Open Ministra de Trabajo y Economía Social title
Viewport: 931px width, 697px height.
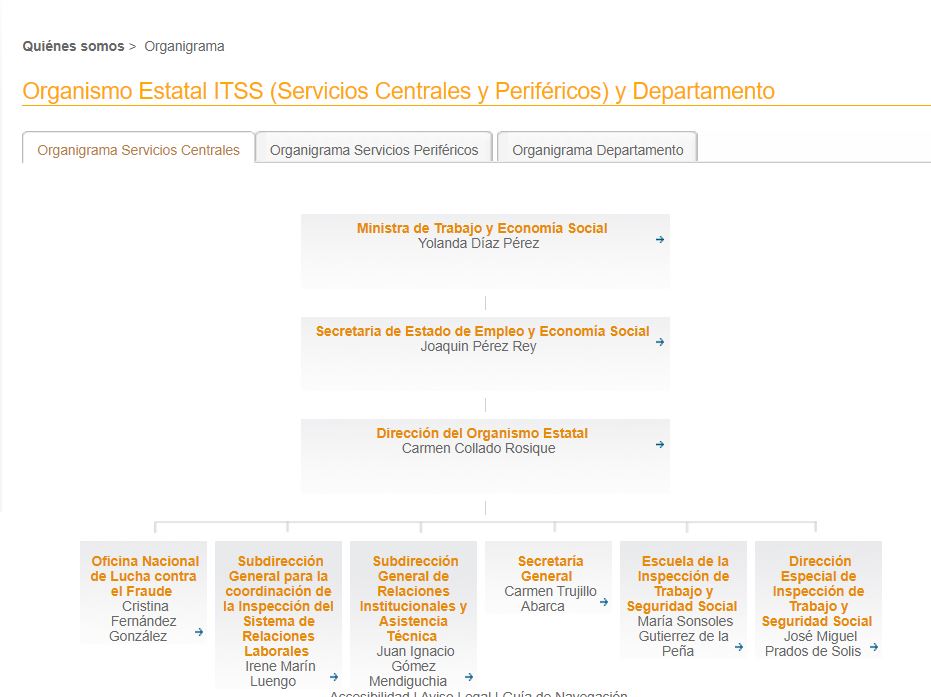pos(482,228)
